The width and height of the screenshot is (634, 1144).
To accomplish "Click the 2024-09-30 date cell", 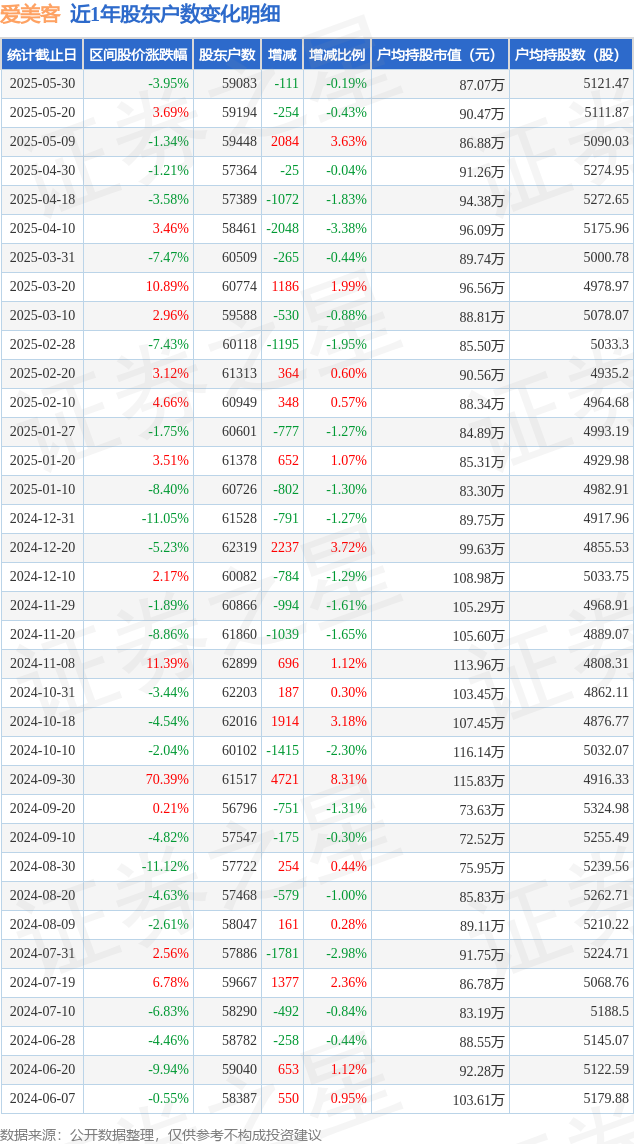I will 42,779.
